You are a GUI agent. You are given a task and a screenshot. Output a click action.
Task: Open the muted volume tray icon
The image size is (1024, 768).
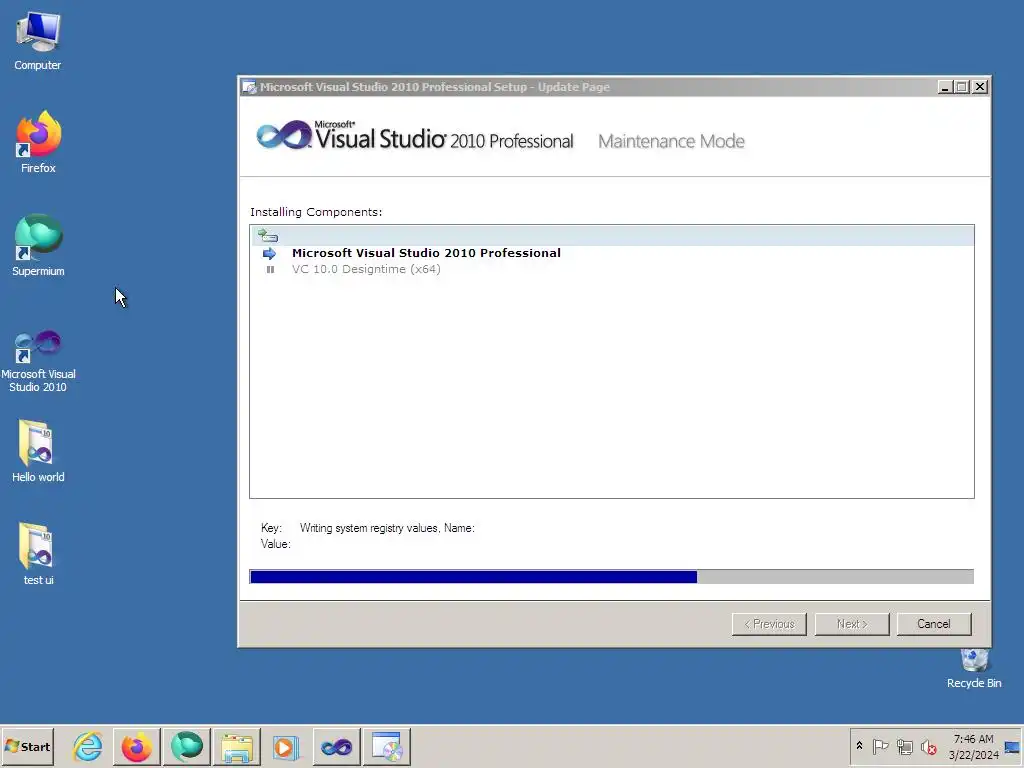pyautogui.click(x=928, y=746)
